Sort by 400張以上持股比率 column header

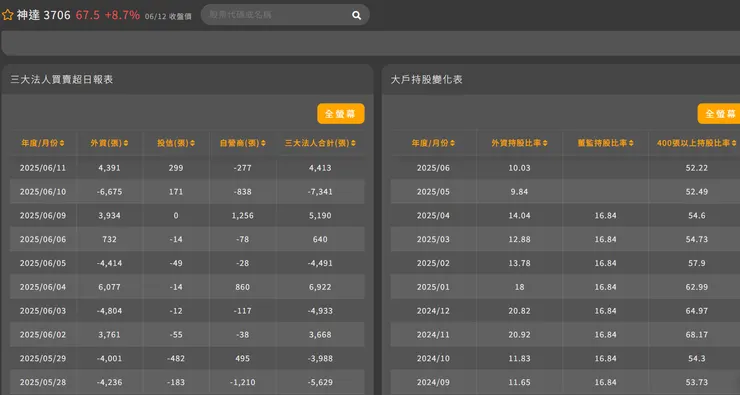click(x=696, y=143)
